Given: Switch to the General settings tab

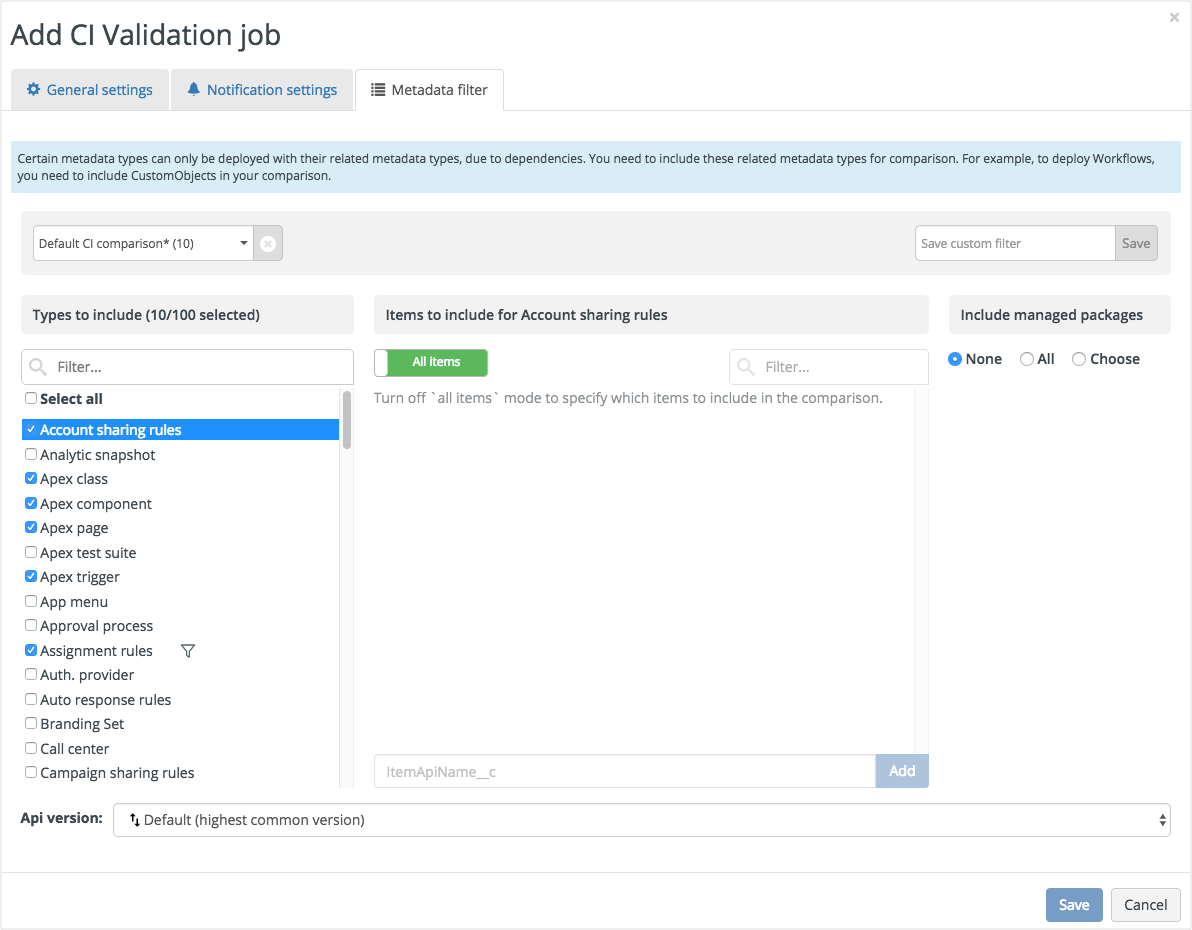Looking at the screenshot, I should click(x=90, y=90).
